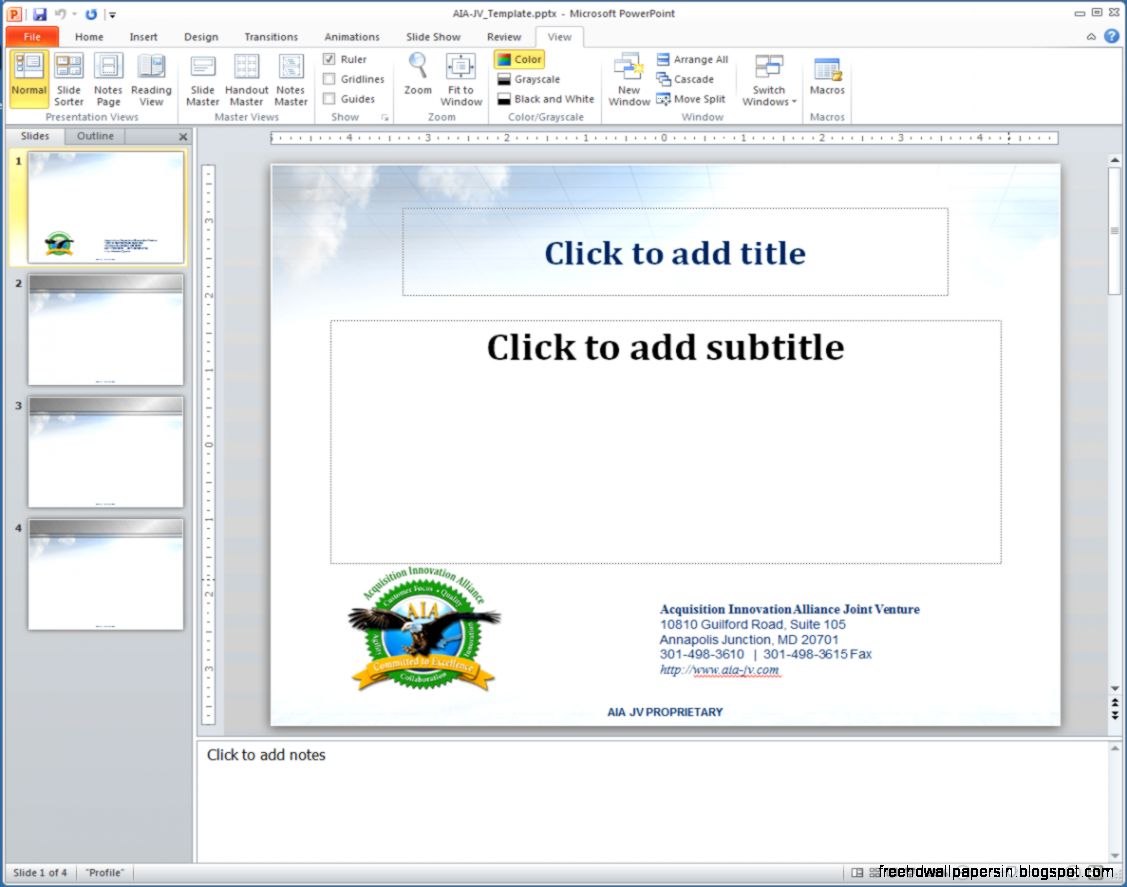The height and width of the screenshot is (887, 1127).
Task: Click the PowerPoint application icon in title bar
Action: [x=14, y=14]
